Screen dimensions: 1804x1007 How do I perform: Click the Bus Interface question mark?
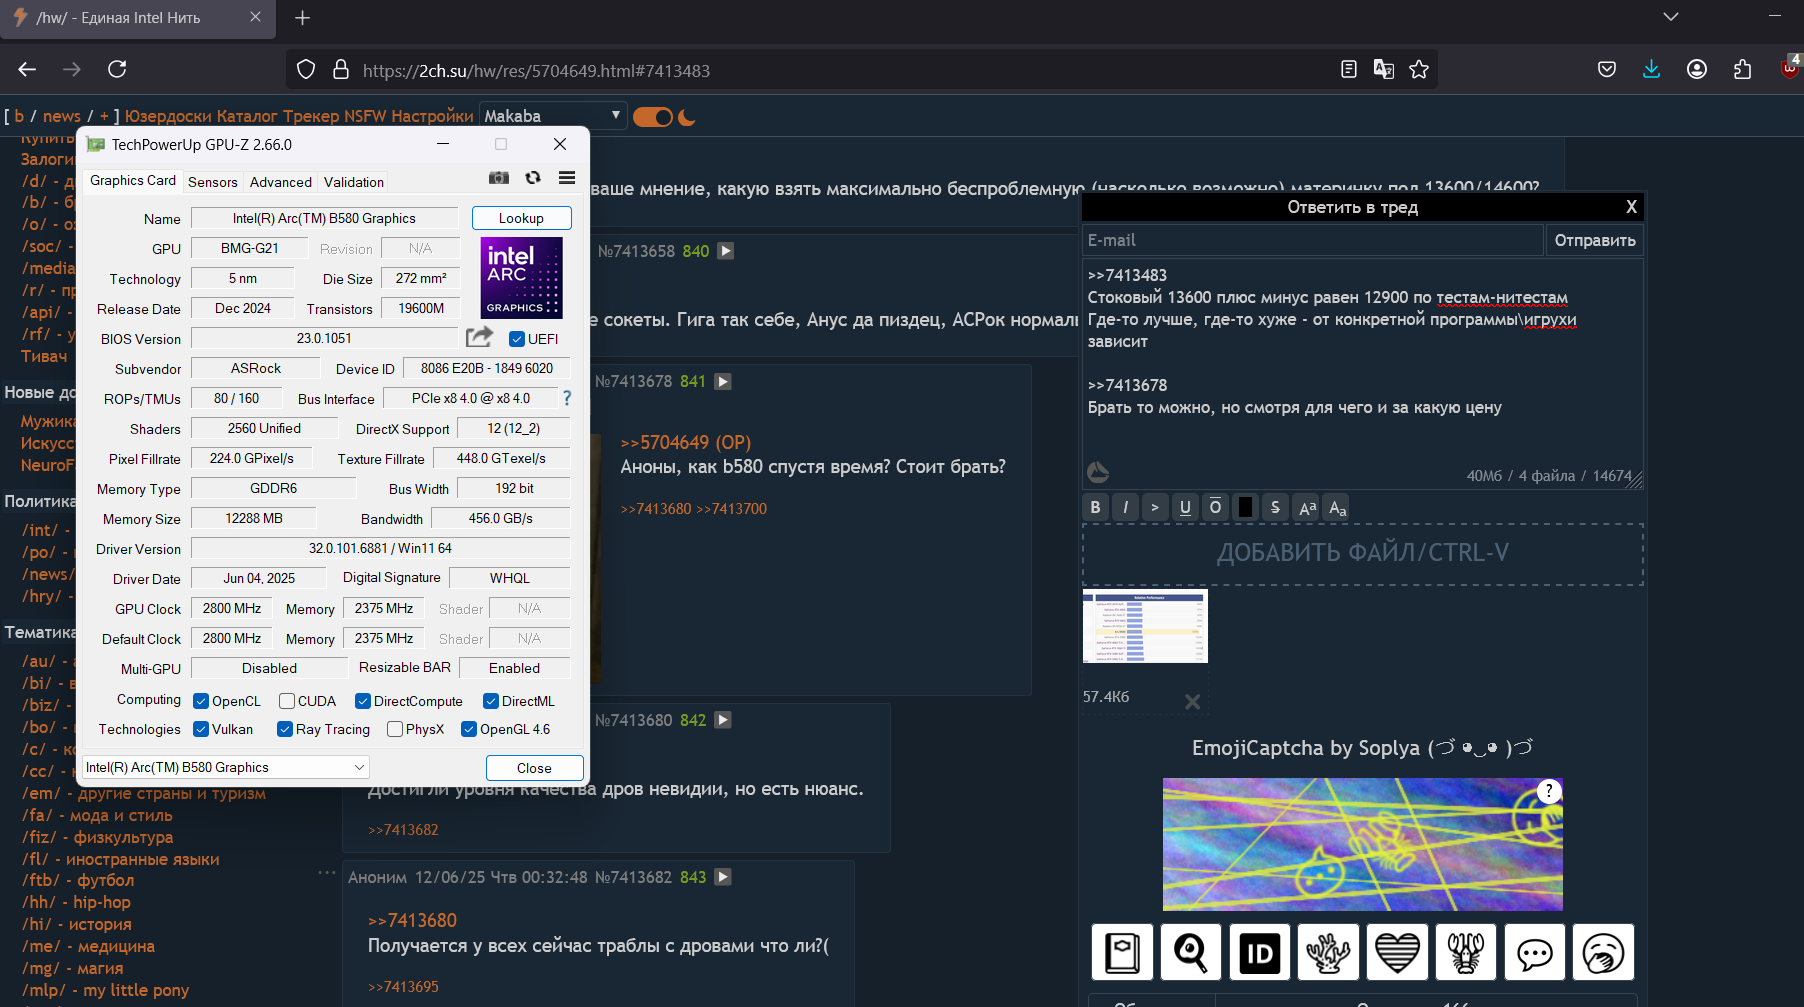tap(567, 398)
